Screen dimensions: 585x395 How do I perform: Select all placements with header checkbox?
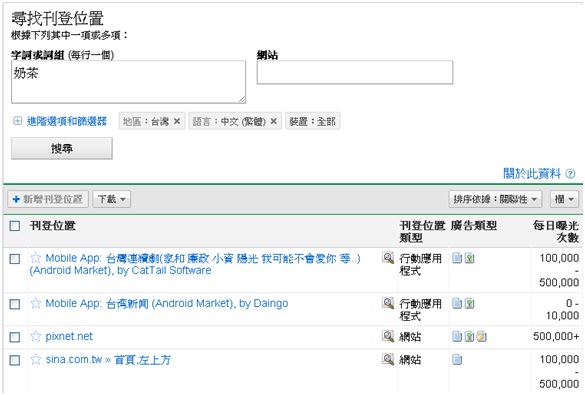click(15, 226)
